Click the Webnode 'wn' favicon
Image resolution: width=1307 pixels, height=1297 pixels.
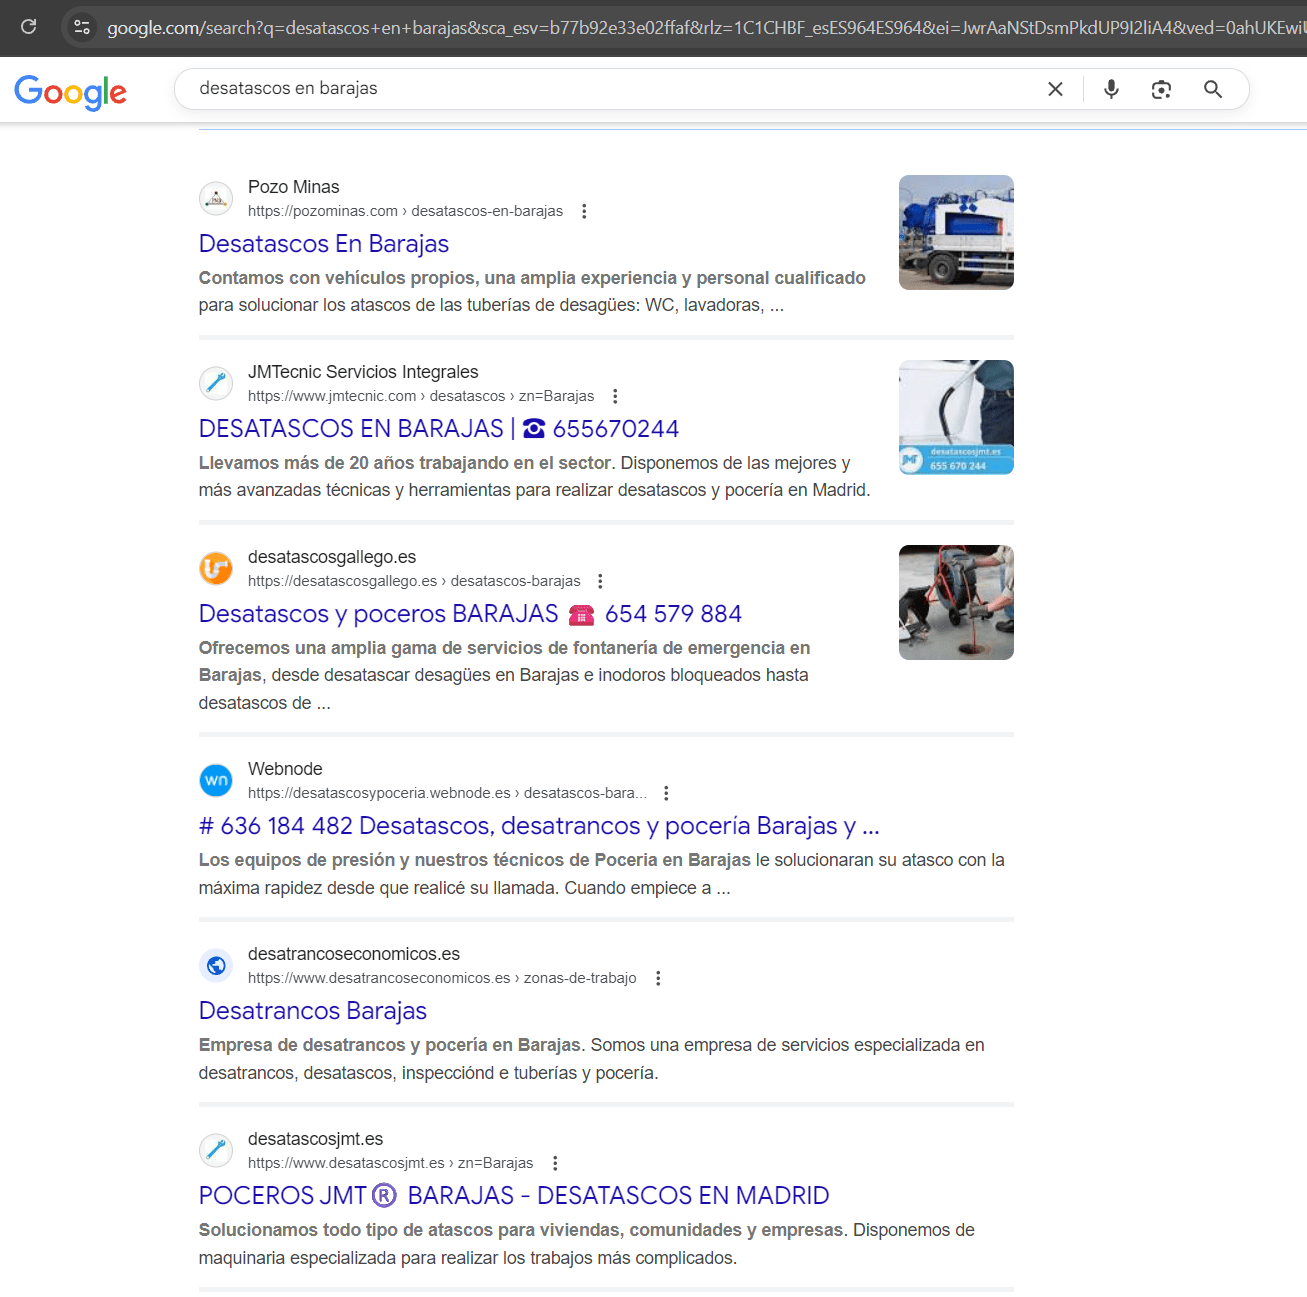click(x=216, y=780)
